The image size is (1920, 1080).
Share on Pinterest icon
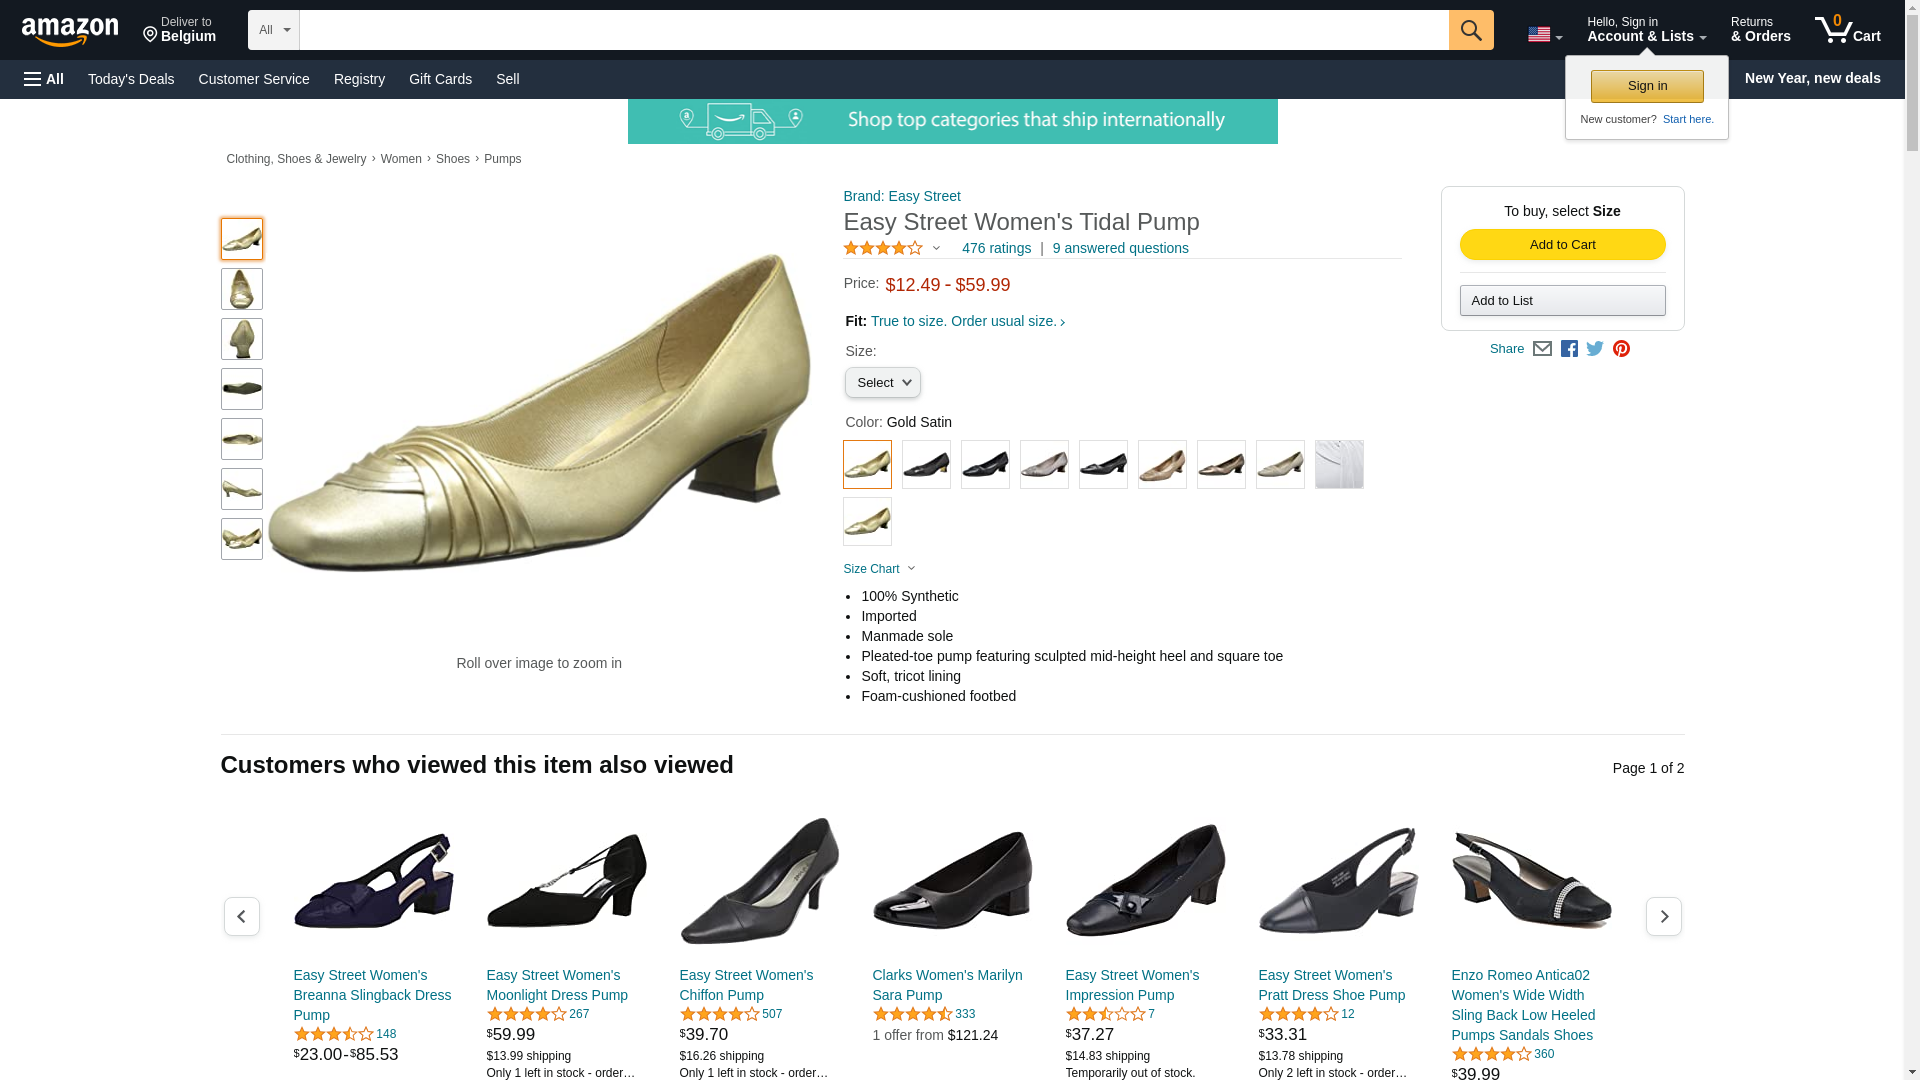point(1621,349)
